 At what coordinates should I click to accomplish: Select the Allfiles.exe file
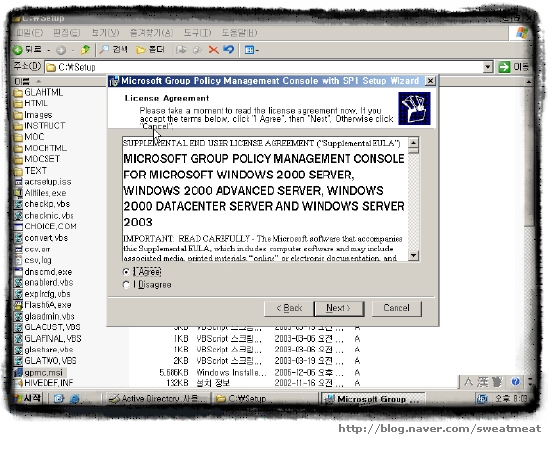coord(40,193)
